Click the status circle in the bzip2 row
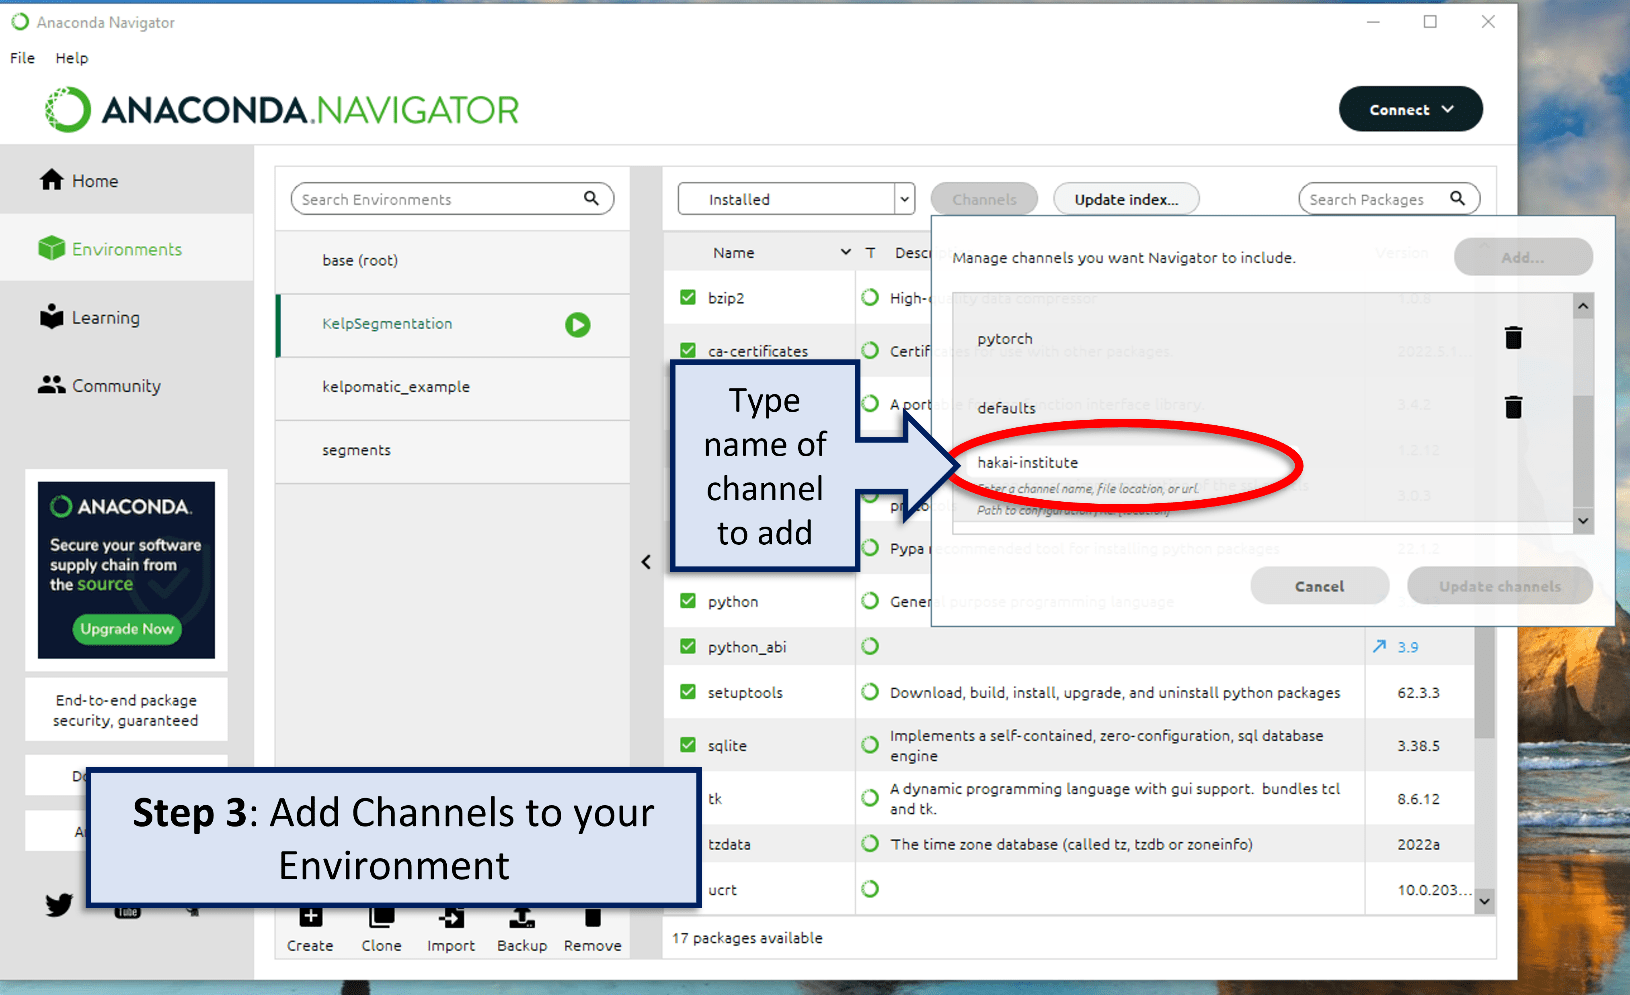 tap(870, 297)
